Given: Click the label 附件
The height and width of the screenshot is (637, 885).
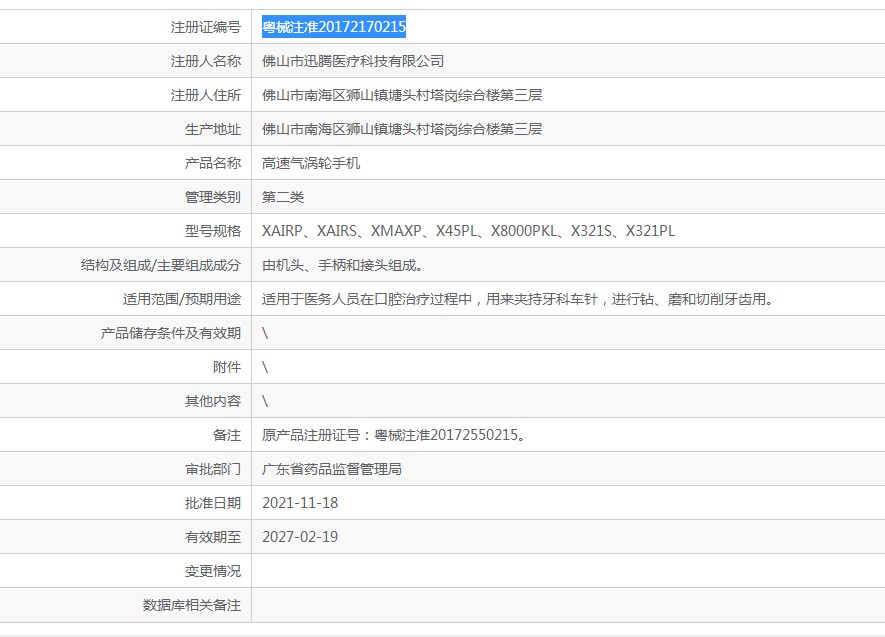Looking at the screenshot, I should 227,367.
